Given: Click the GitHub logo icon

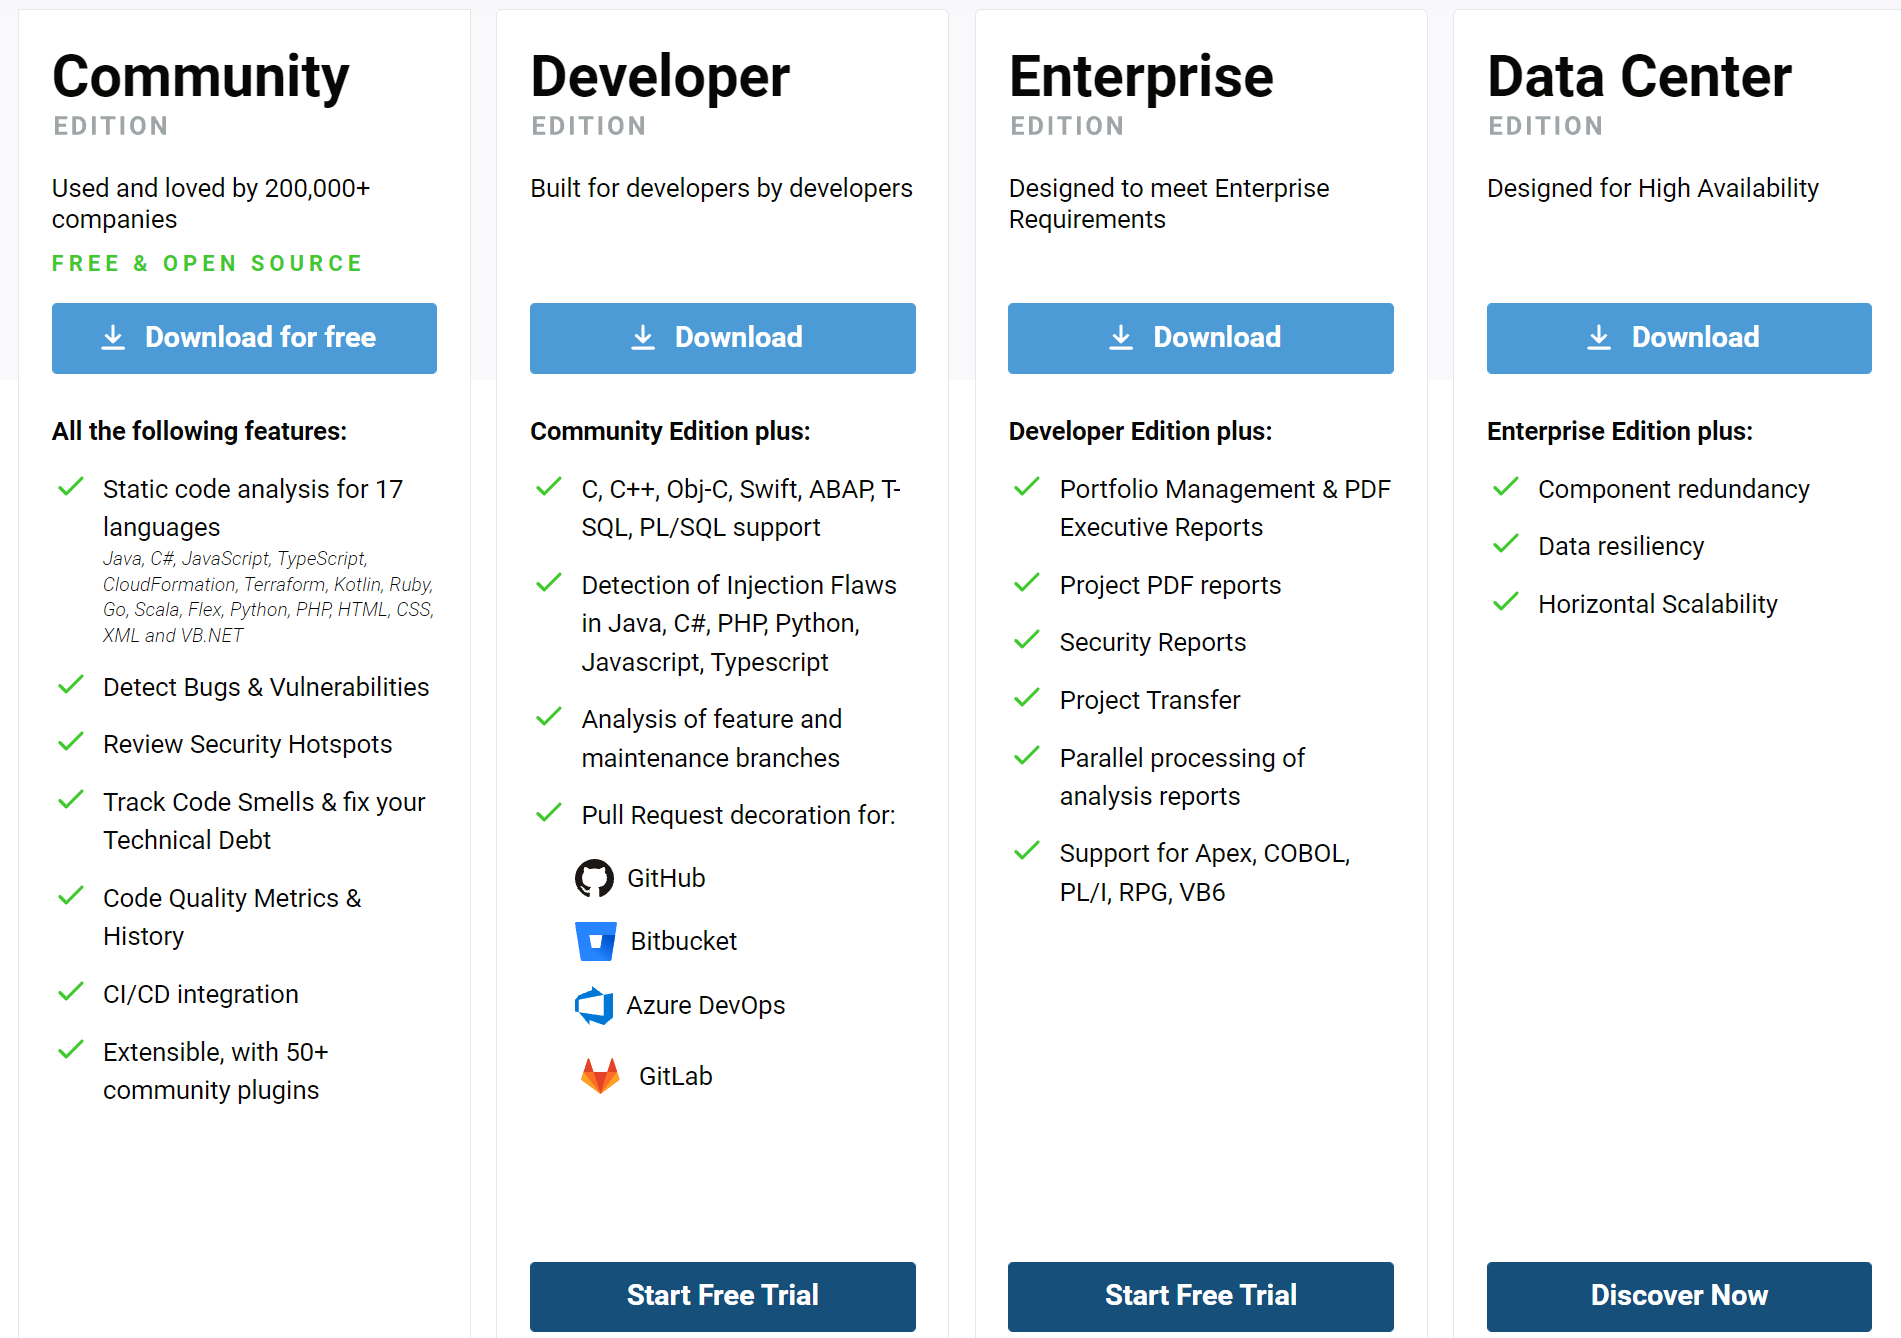Looking at the screenshot, I should [x=594, y=878].
